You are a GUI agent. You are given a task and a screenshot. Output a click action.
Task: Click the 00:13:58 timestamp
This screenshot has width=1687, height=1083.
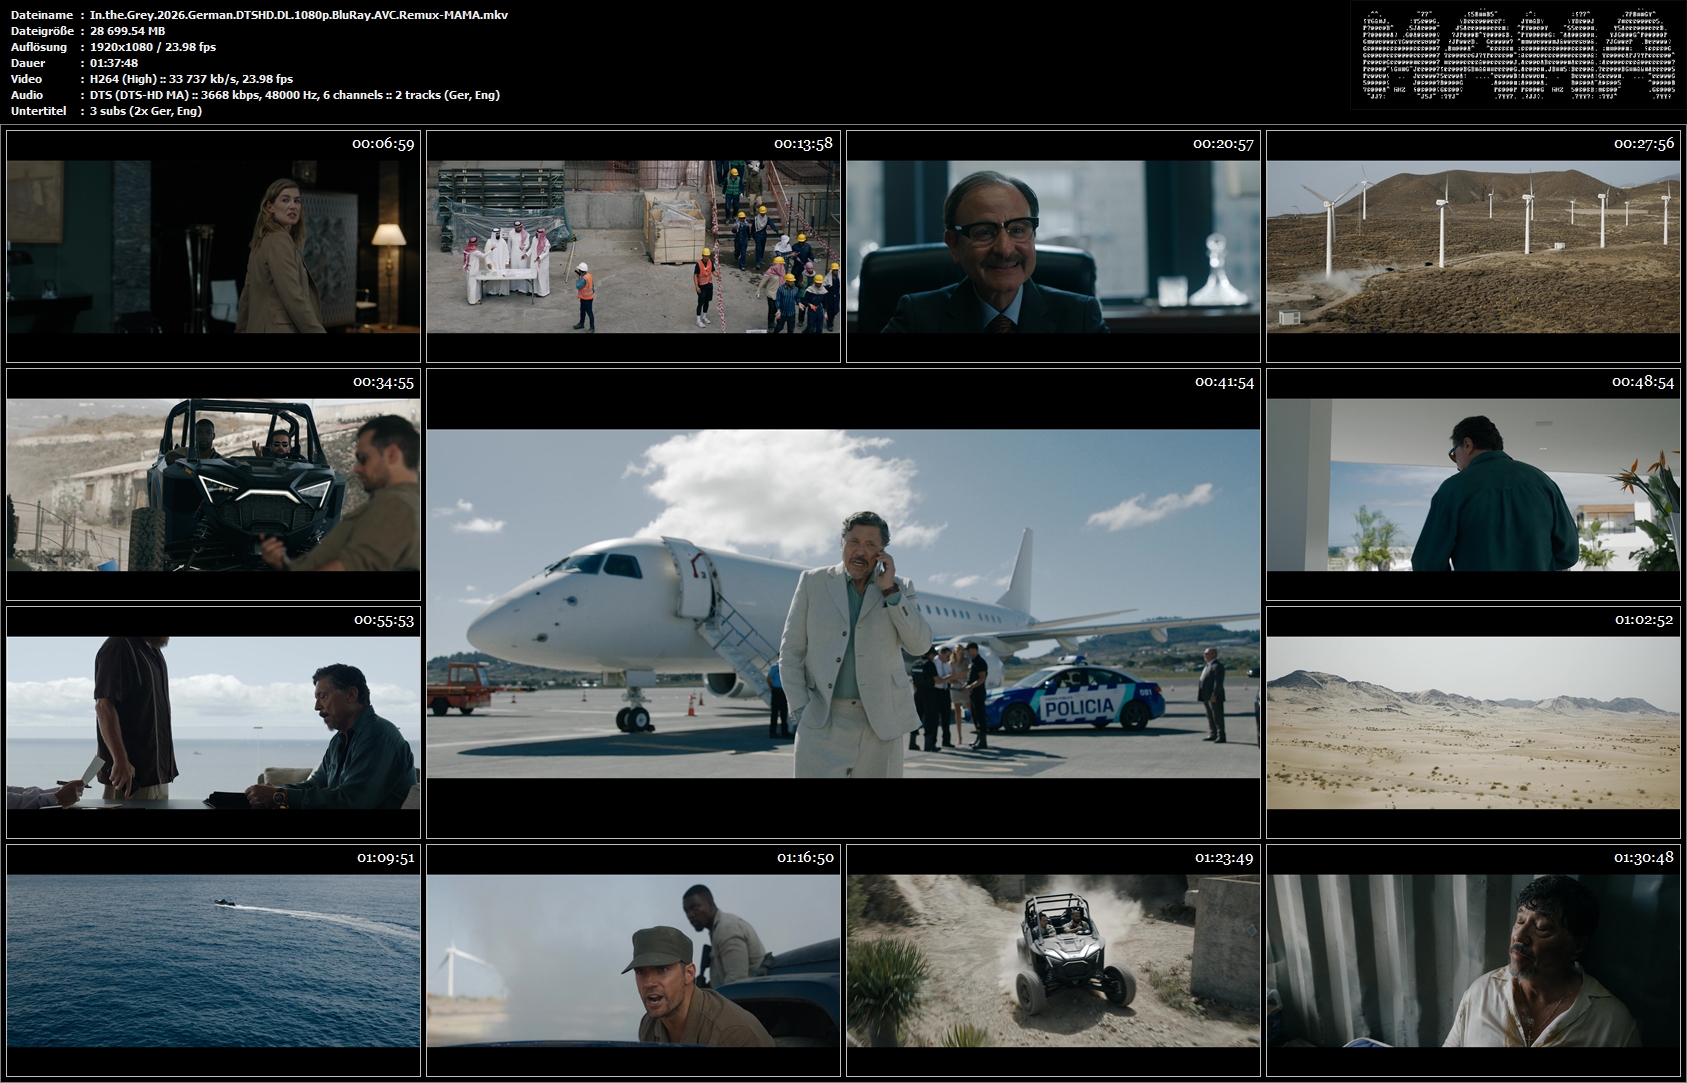pos(803,144)
